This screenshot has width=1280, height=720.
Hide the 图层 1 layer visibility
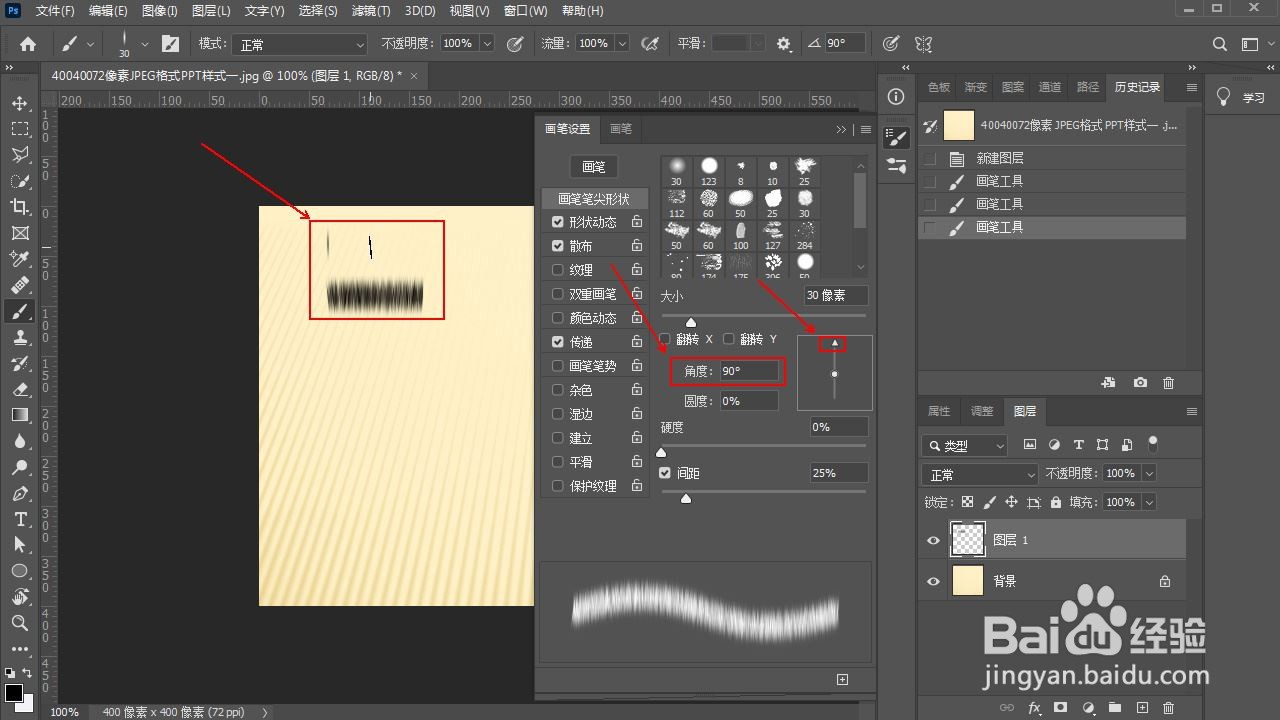(933, 540)
